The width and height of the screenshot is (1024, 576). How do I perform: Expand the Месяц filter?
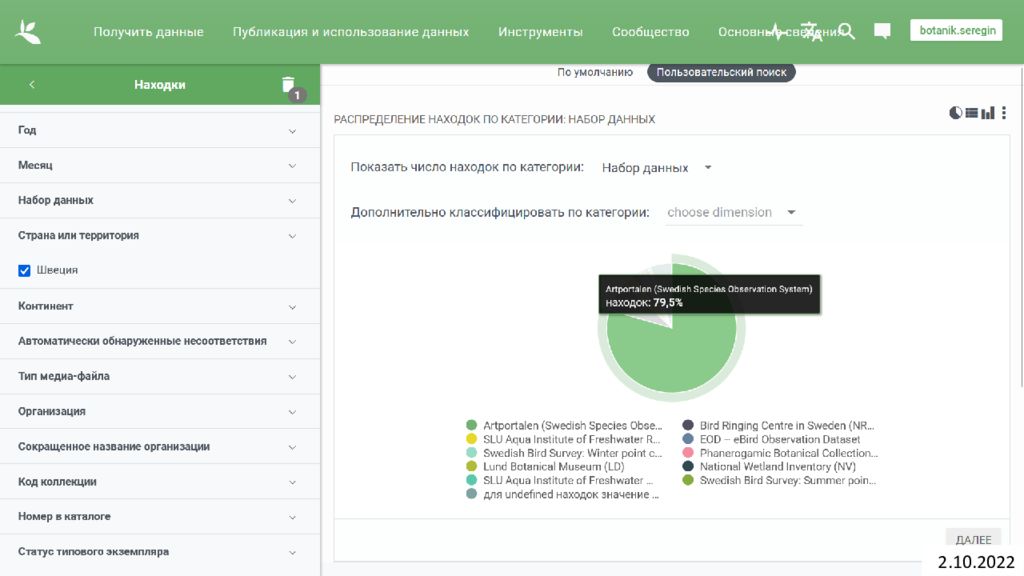160,165
